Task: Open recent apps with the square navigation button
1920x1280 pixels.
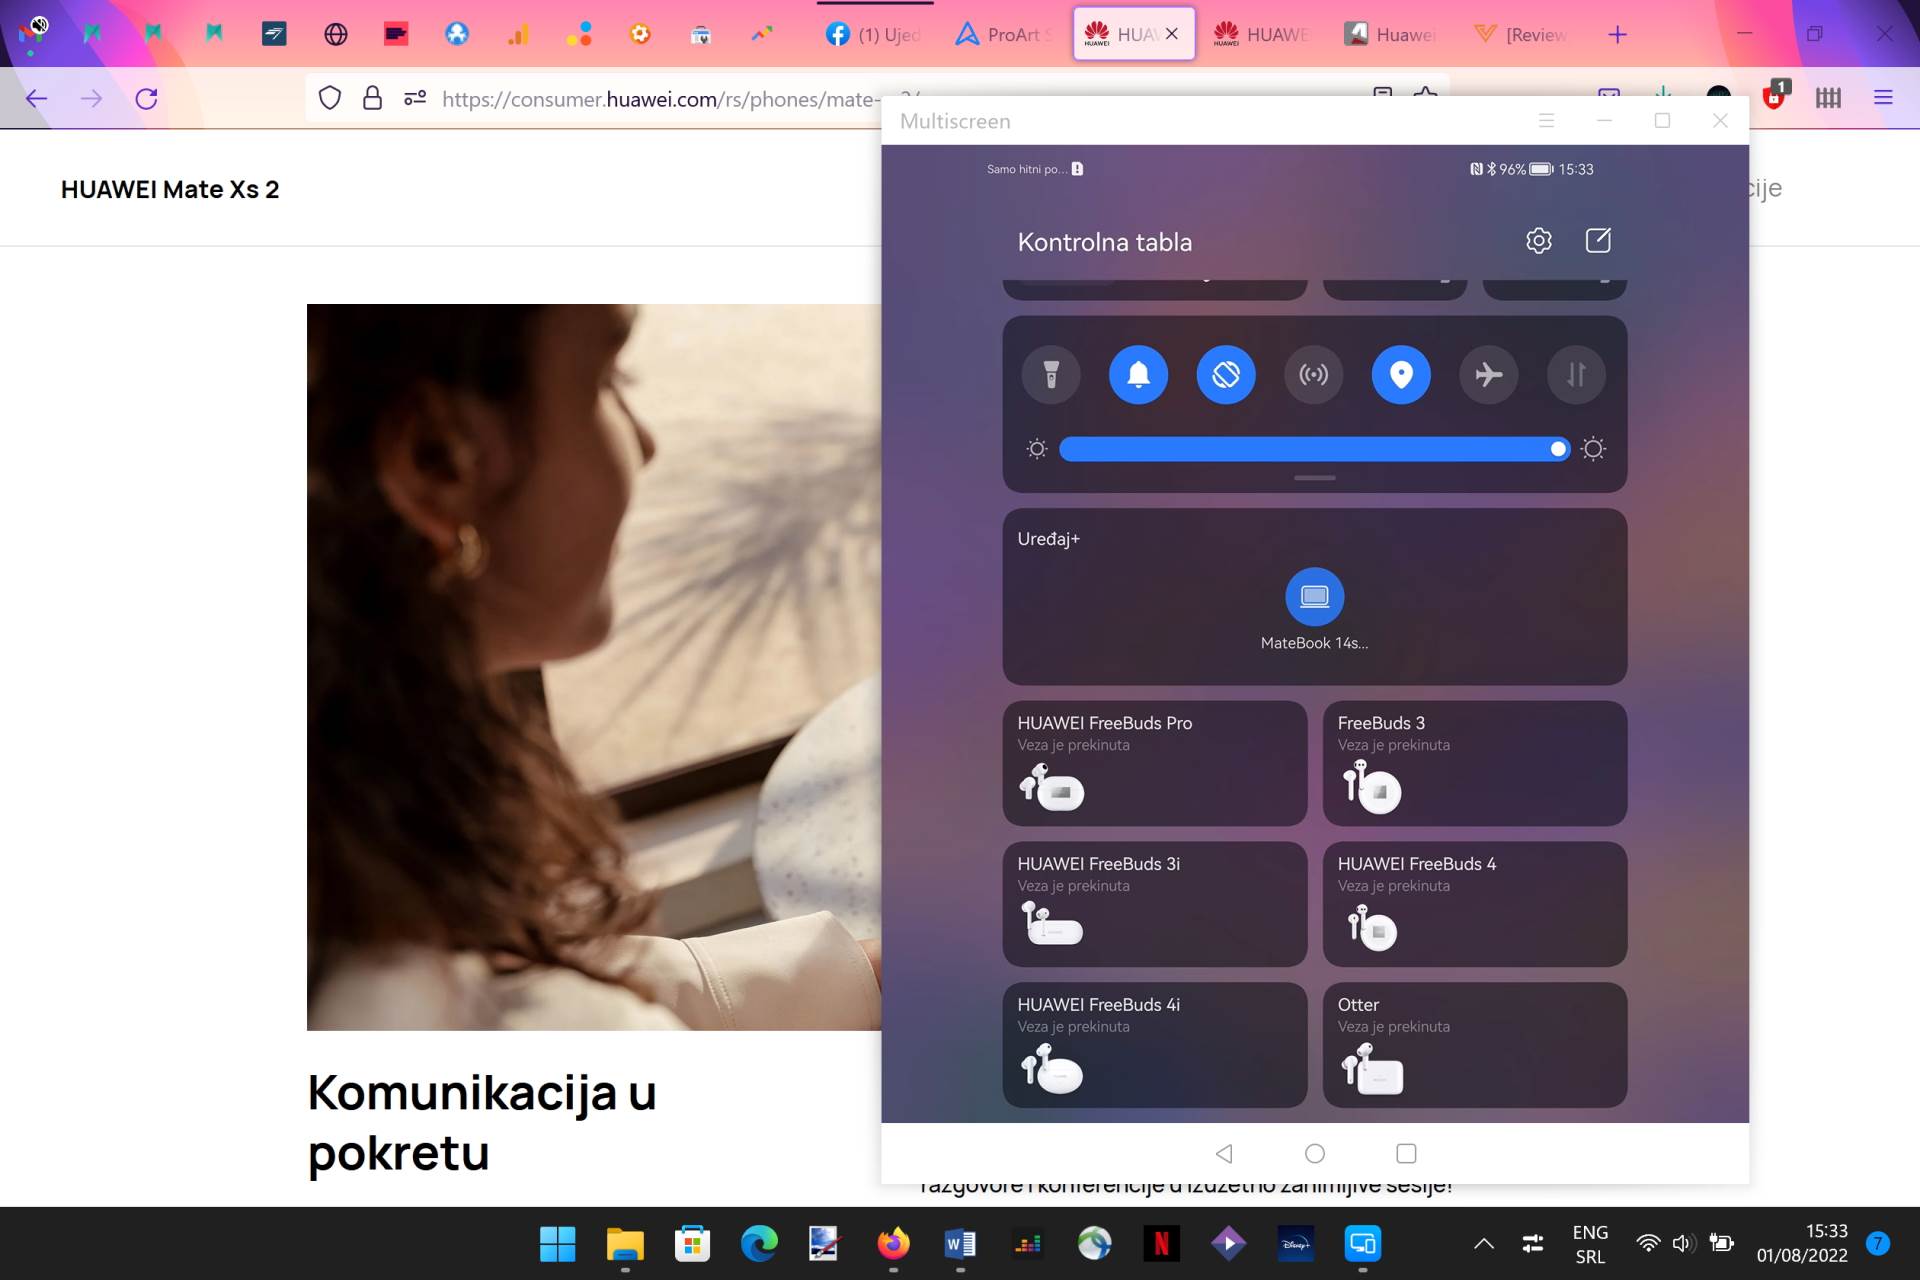Action: pos(1406,1153)
